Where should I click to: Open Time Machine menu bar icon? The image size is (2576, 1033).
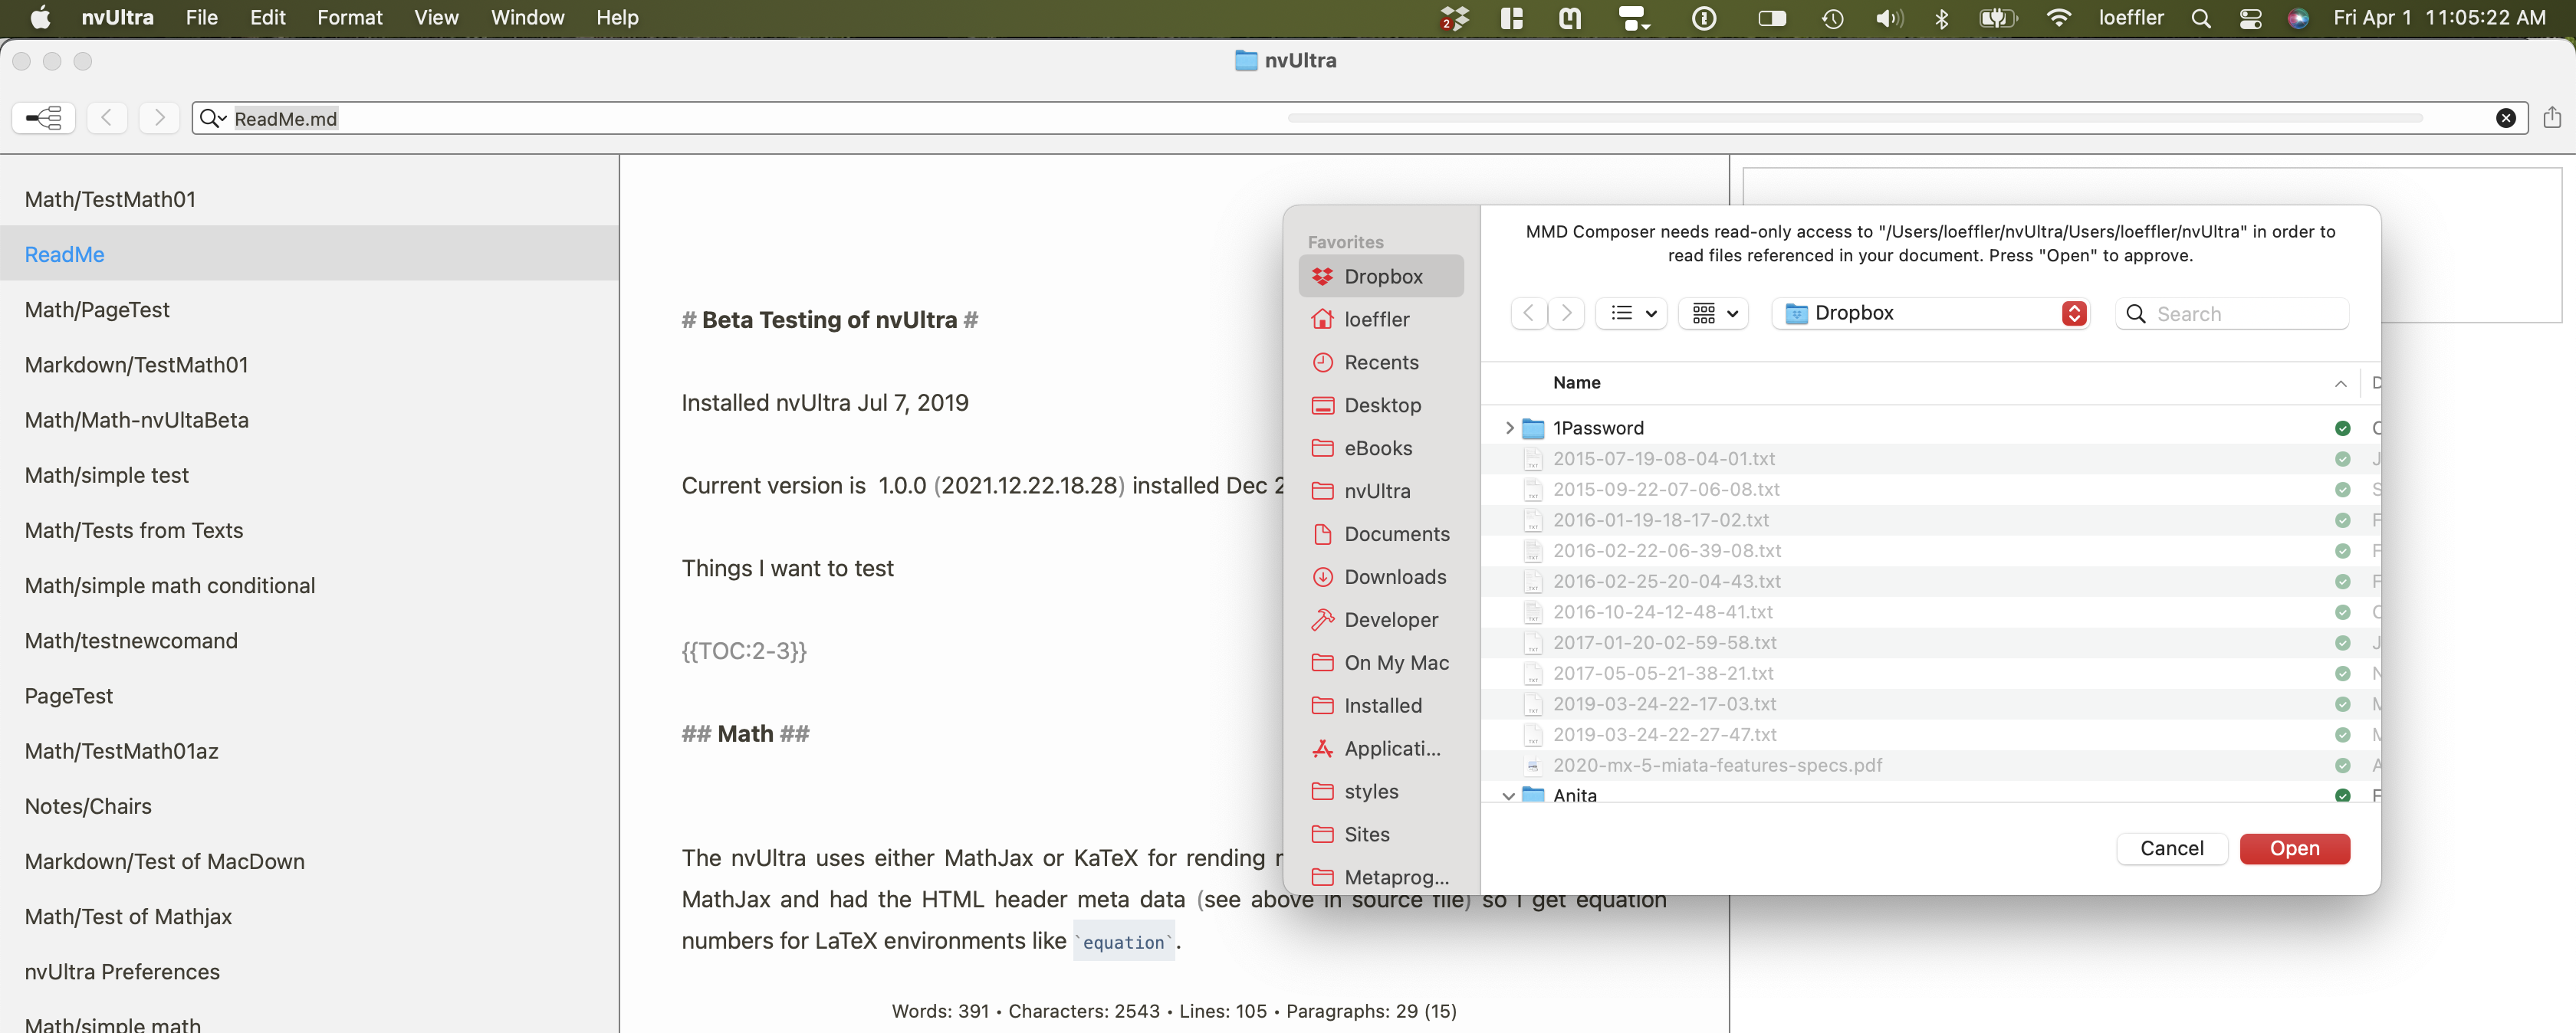[x=1832, y=18]
